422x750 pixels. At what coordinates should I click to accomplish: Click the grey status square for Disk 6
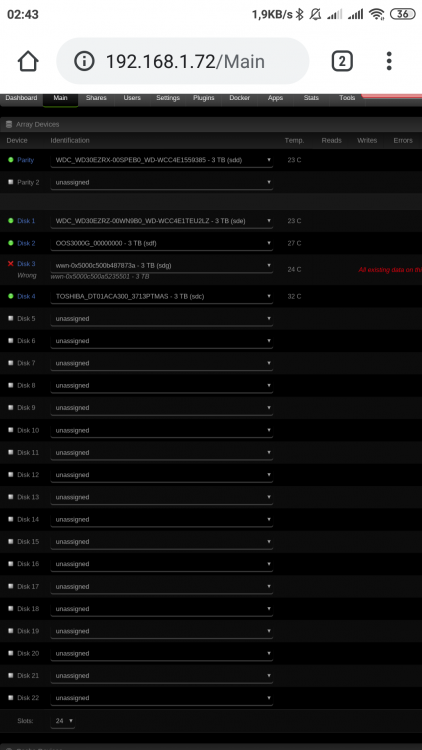pyautogui.click(x=11, y=341)
